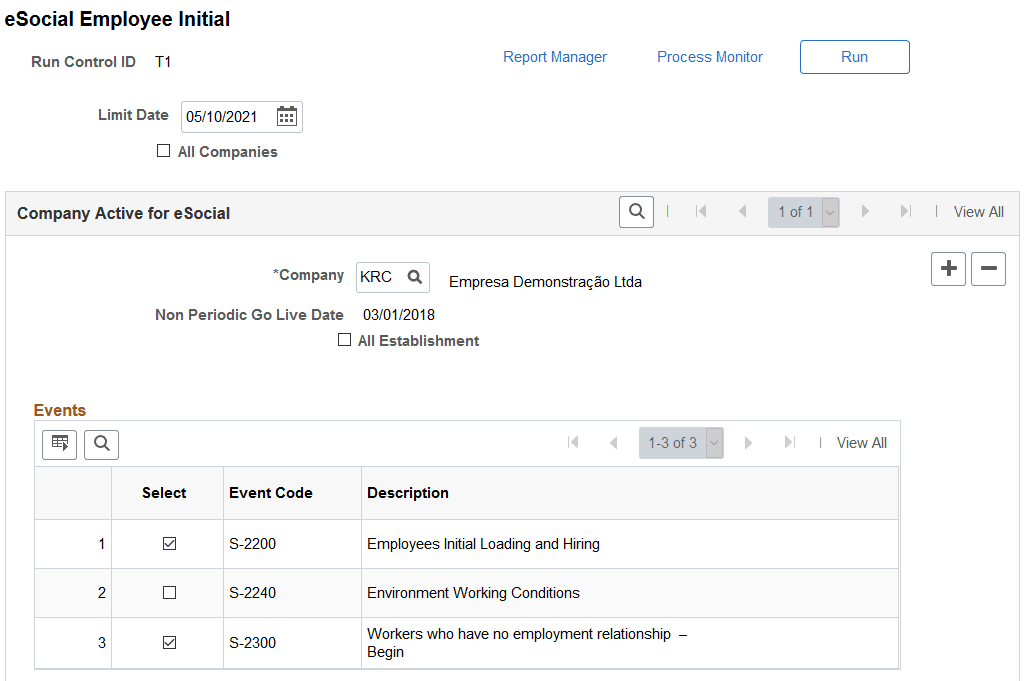Click the Run button
The width and height of the screenshot is (1031, 681).
(x=854, y=57)
